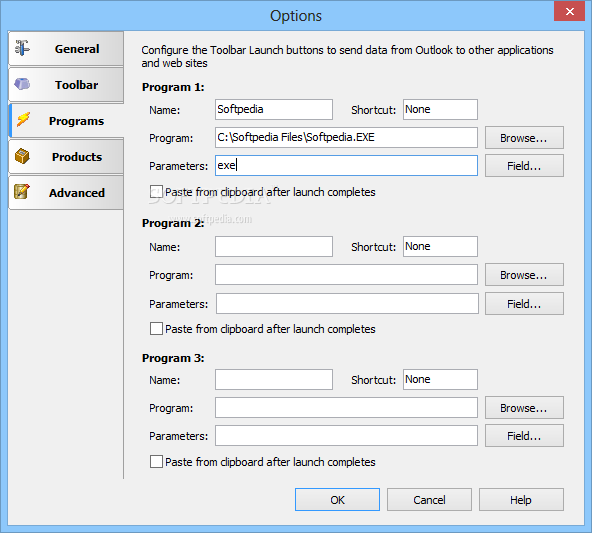
Task: Enable Program 3 paste from clipboard checkbox
Action: 156,462
